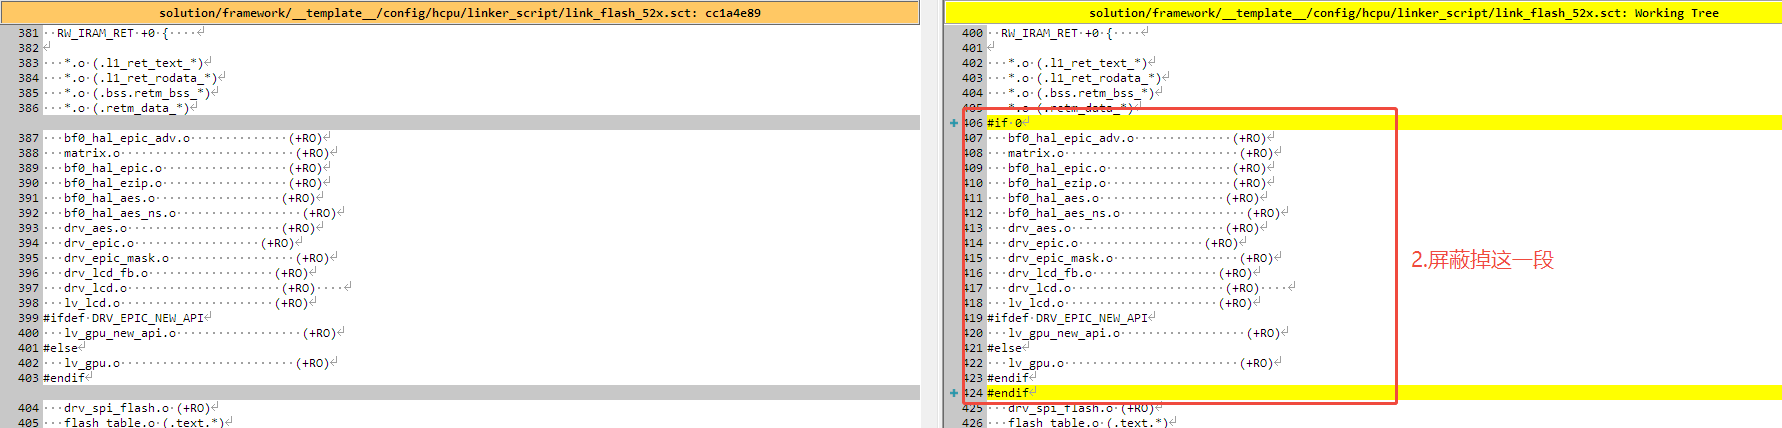This screenshot has width=1782, height=428.
Task: Click the plus marker beside the added #endif line
Action: [954, 393]
